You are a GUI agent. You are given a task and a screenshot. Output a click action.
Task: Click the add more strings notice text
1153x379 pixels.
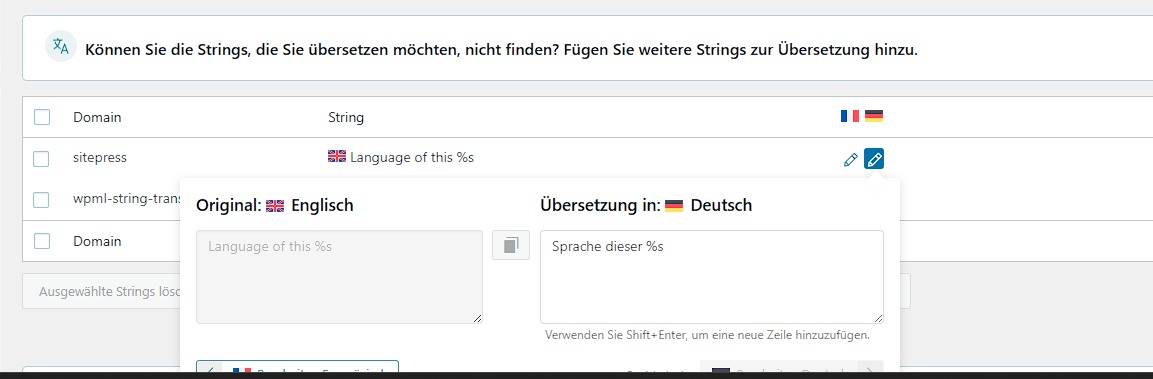click(501, 50)
